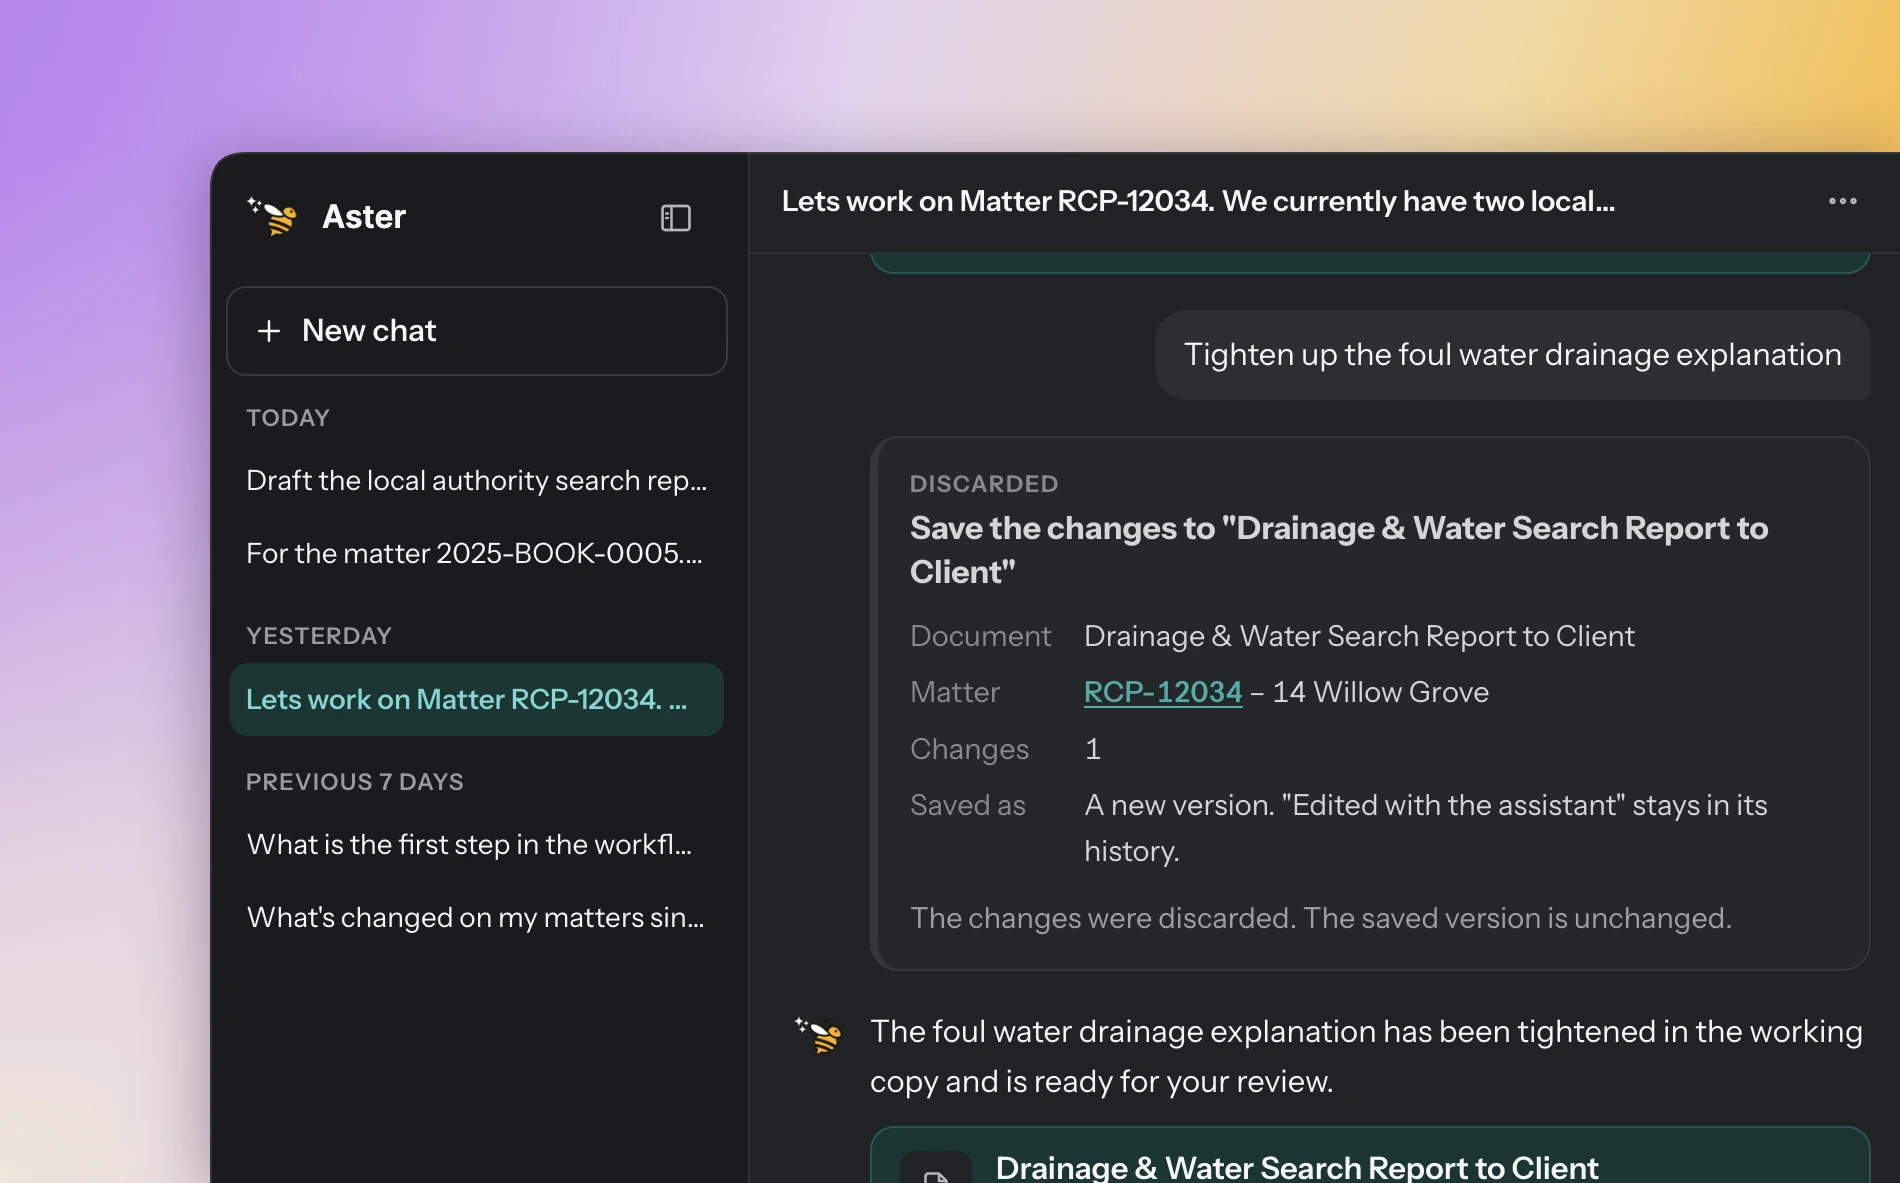Click 'A new version' Saved as text
The image size is (1900, 1183).
tap(1426, 828)
